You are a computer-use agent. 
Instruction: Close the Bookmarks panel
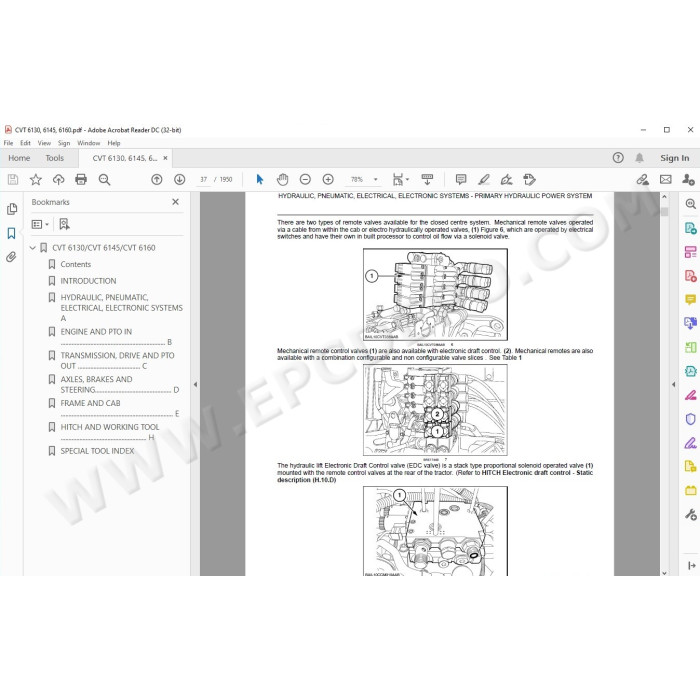pyautogui.click(x=175, y=202)
